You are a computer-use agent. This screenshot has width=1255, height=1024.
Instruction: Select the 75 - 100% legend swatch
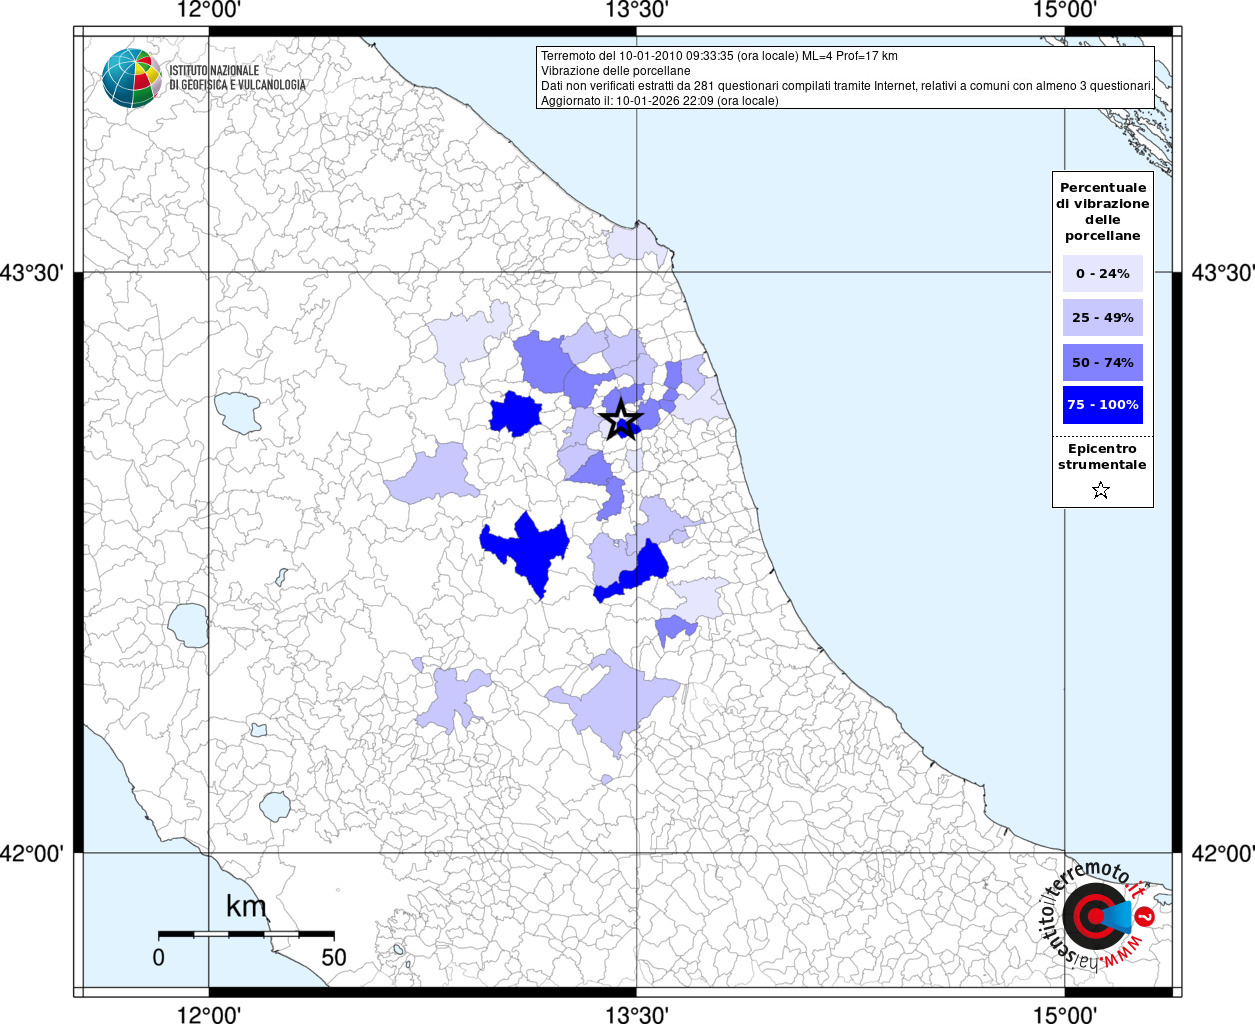(1102, 405)
